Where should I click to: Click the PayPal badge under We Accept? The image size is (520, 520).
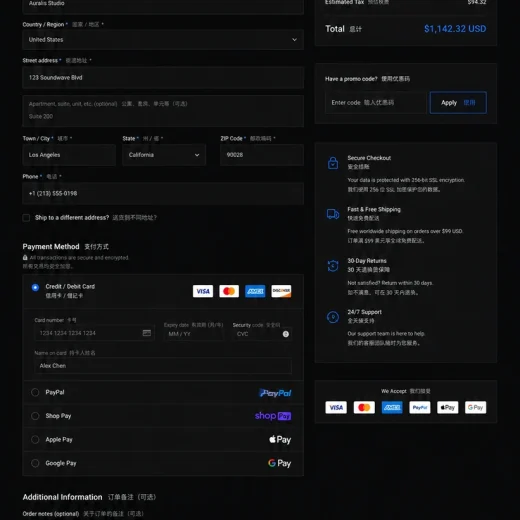click(420, 407)
